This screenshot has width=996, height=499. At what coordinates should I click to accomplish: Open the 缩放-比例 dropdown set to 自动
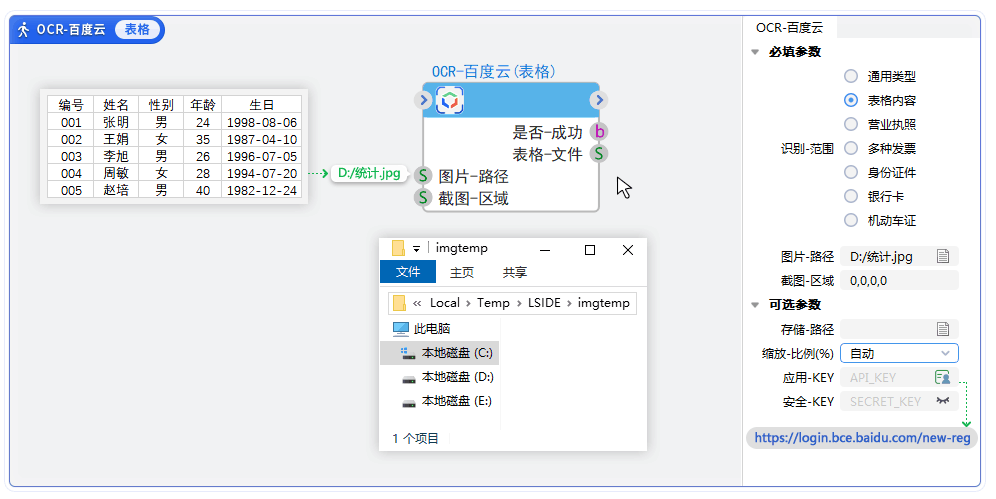[x=899, y=353]
